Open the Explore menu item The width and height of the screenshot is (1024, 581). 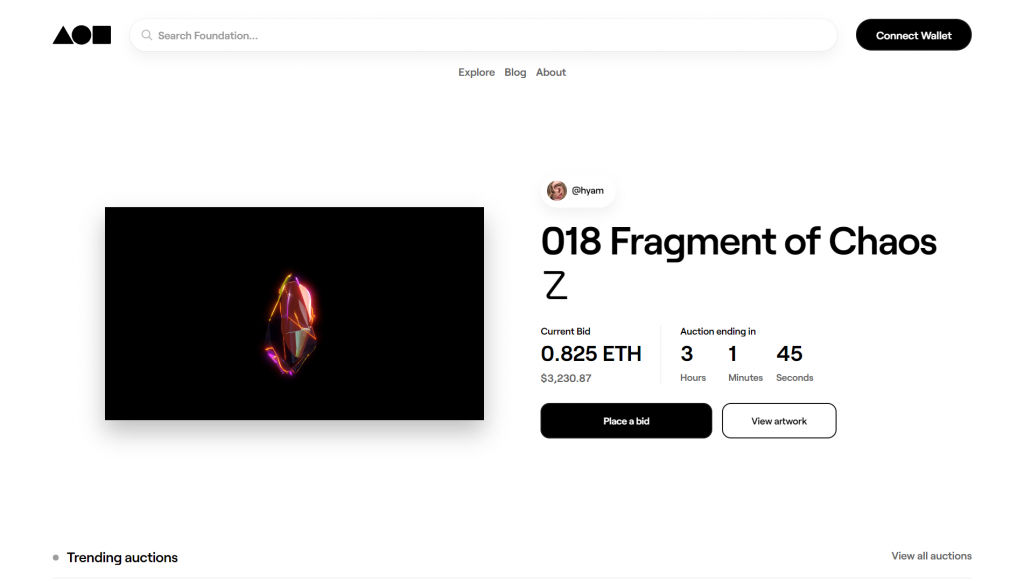point(476,72)
